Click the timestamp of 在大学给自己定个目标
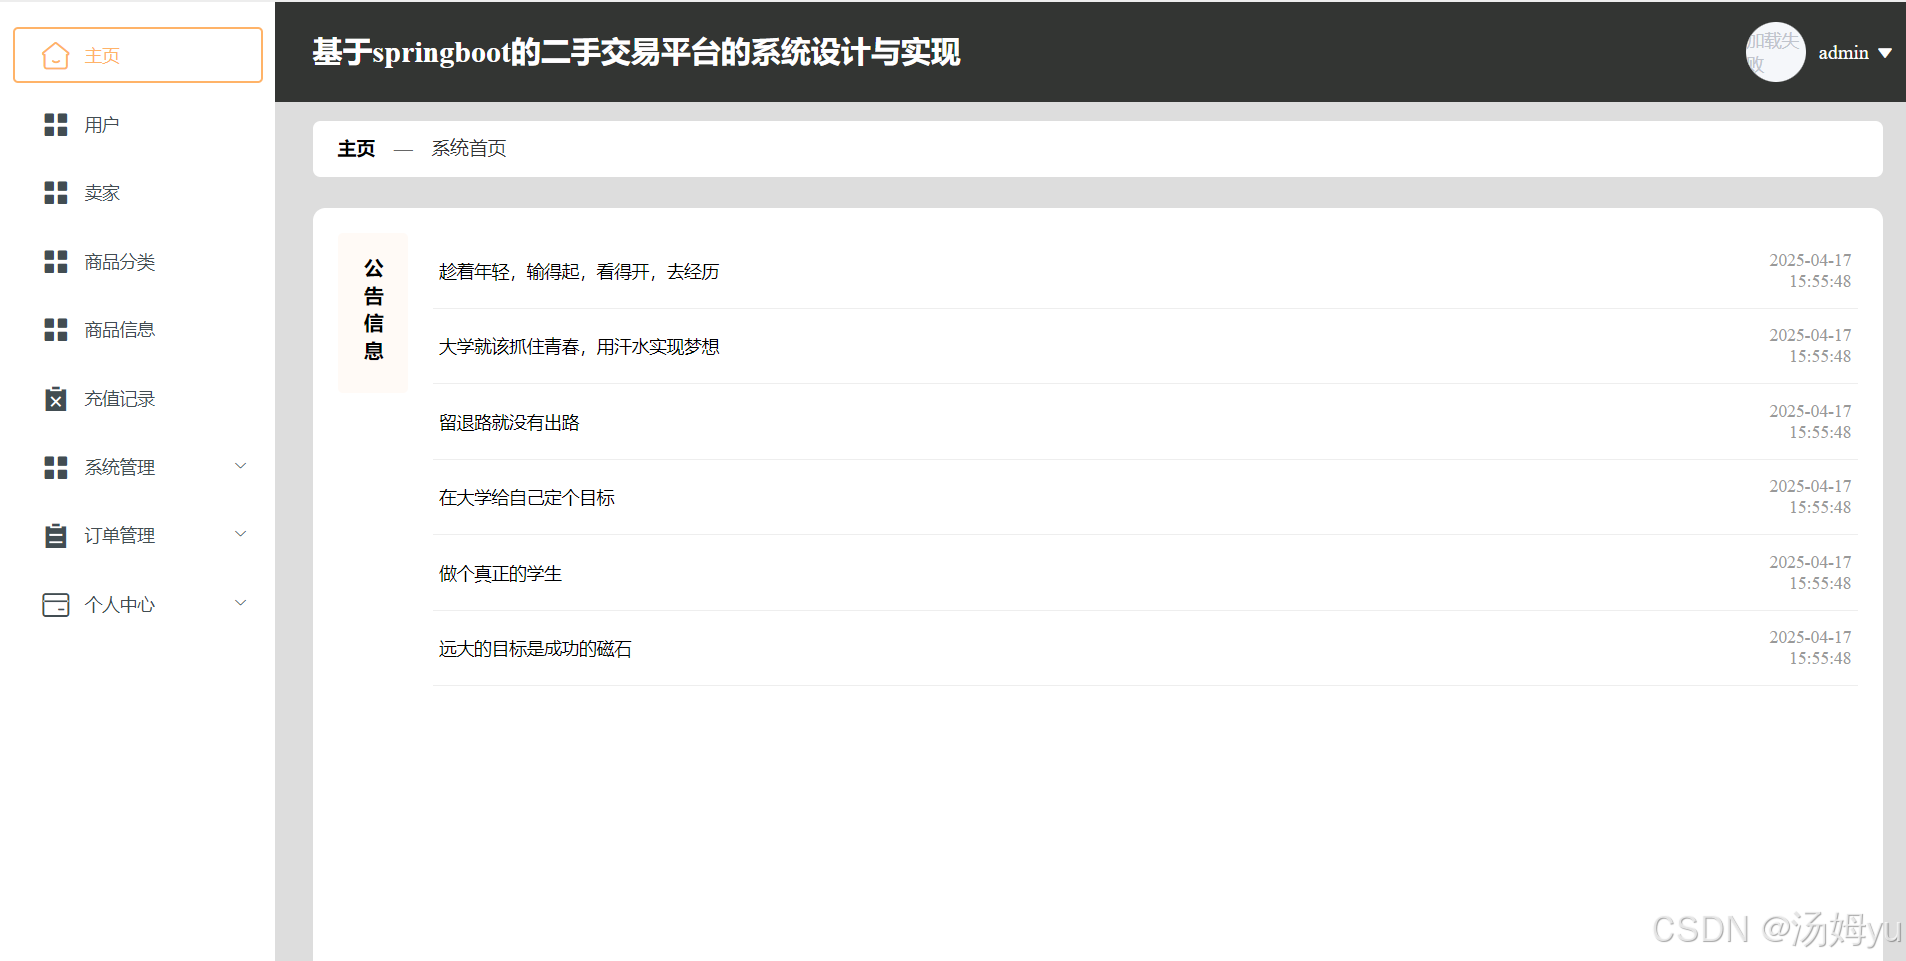Image resolution: width=1906 pixels, height=961 pixels. [1810, 497]
